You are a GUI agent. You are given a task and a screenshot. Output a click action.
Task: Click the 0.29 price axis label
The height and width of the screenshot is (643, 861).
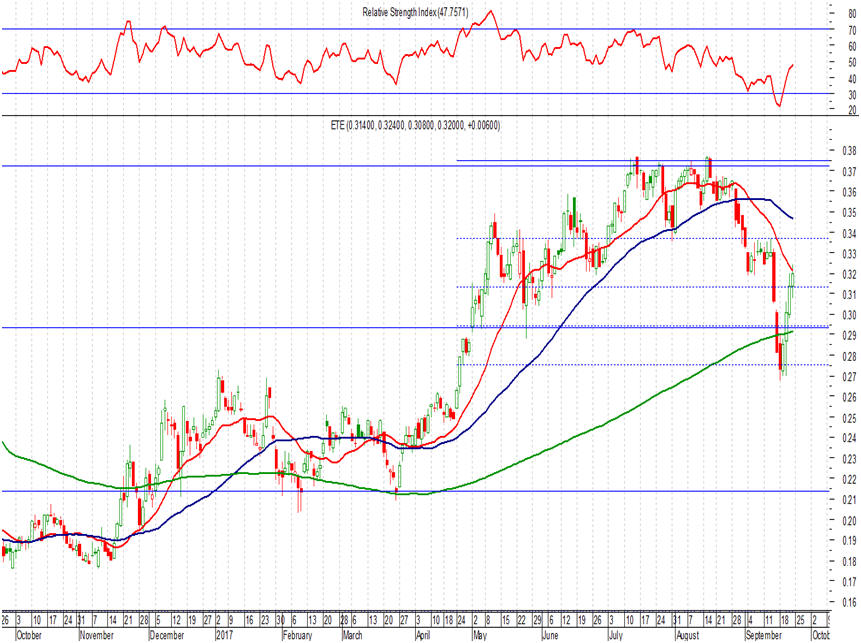849,336
